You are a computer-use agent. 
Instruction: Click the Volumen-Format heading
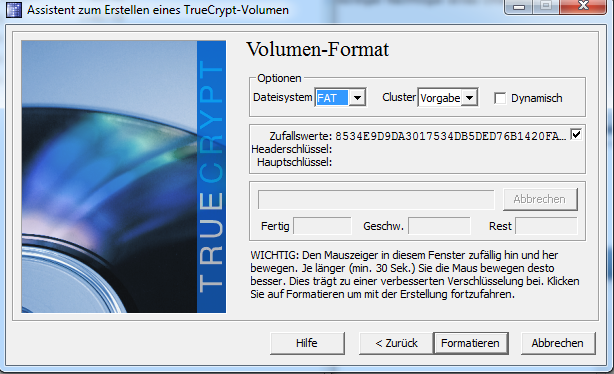point(318,49)
